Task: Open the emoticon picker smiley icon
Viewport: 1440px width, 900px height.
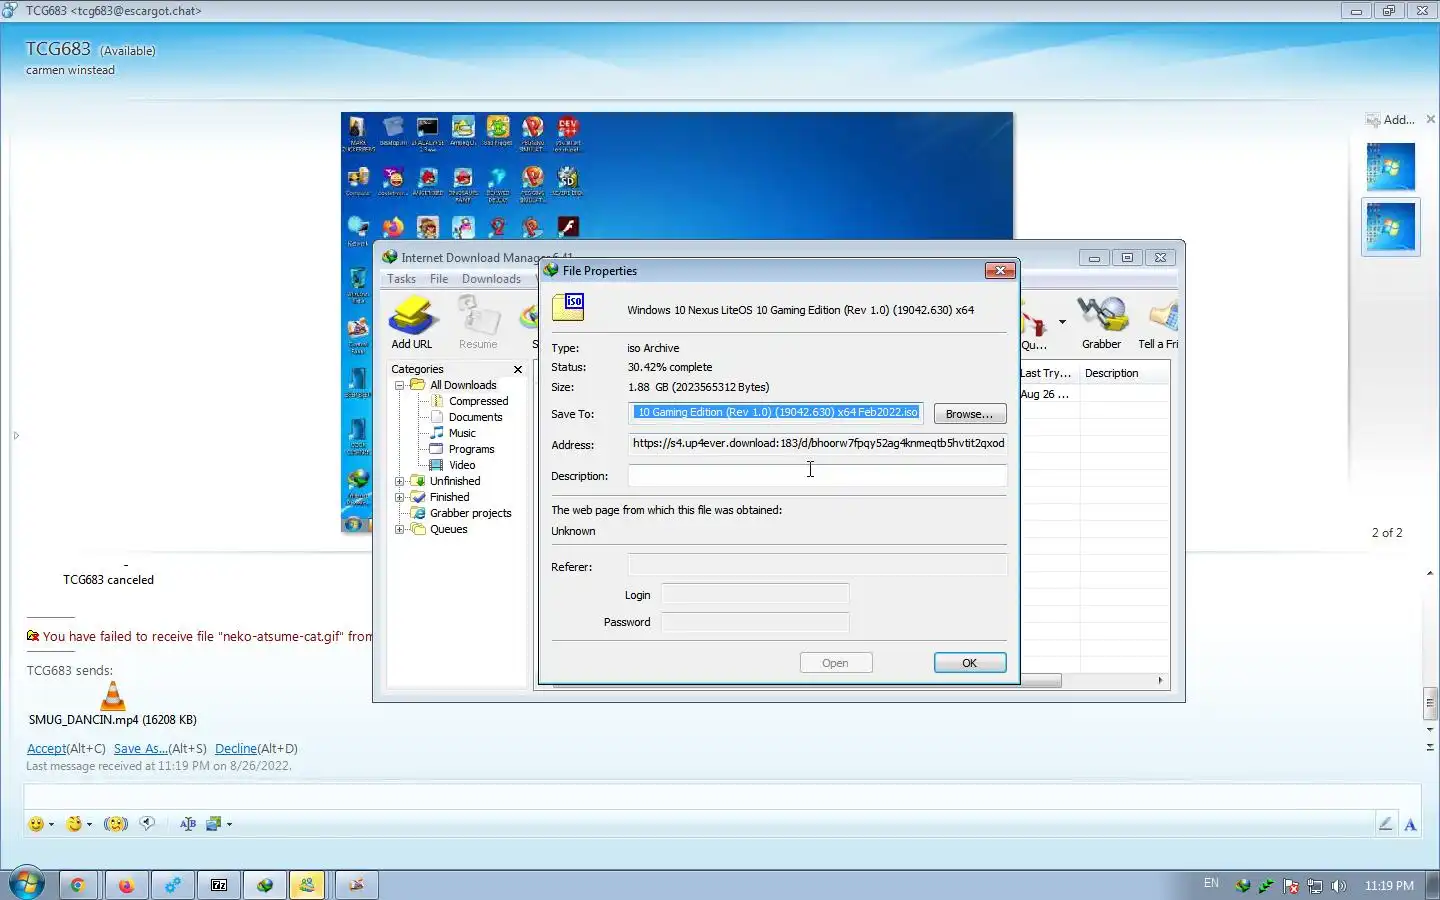Action: tap(36, 824)
